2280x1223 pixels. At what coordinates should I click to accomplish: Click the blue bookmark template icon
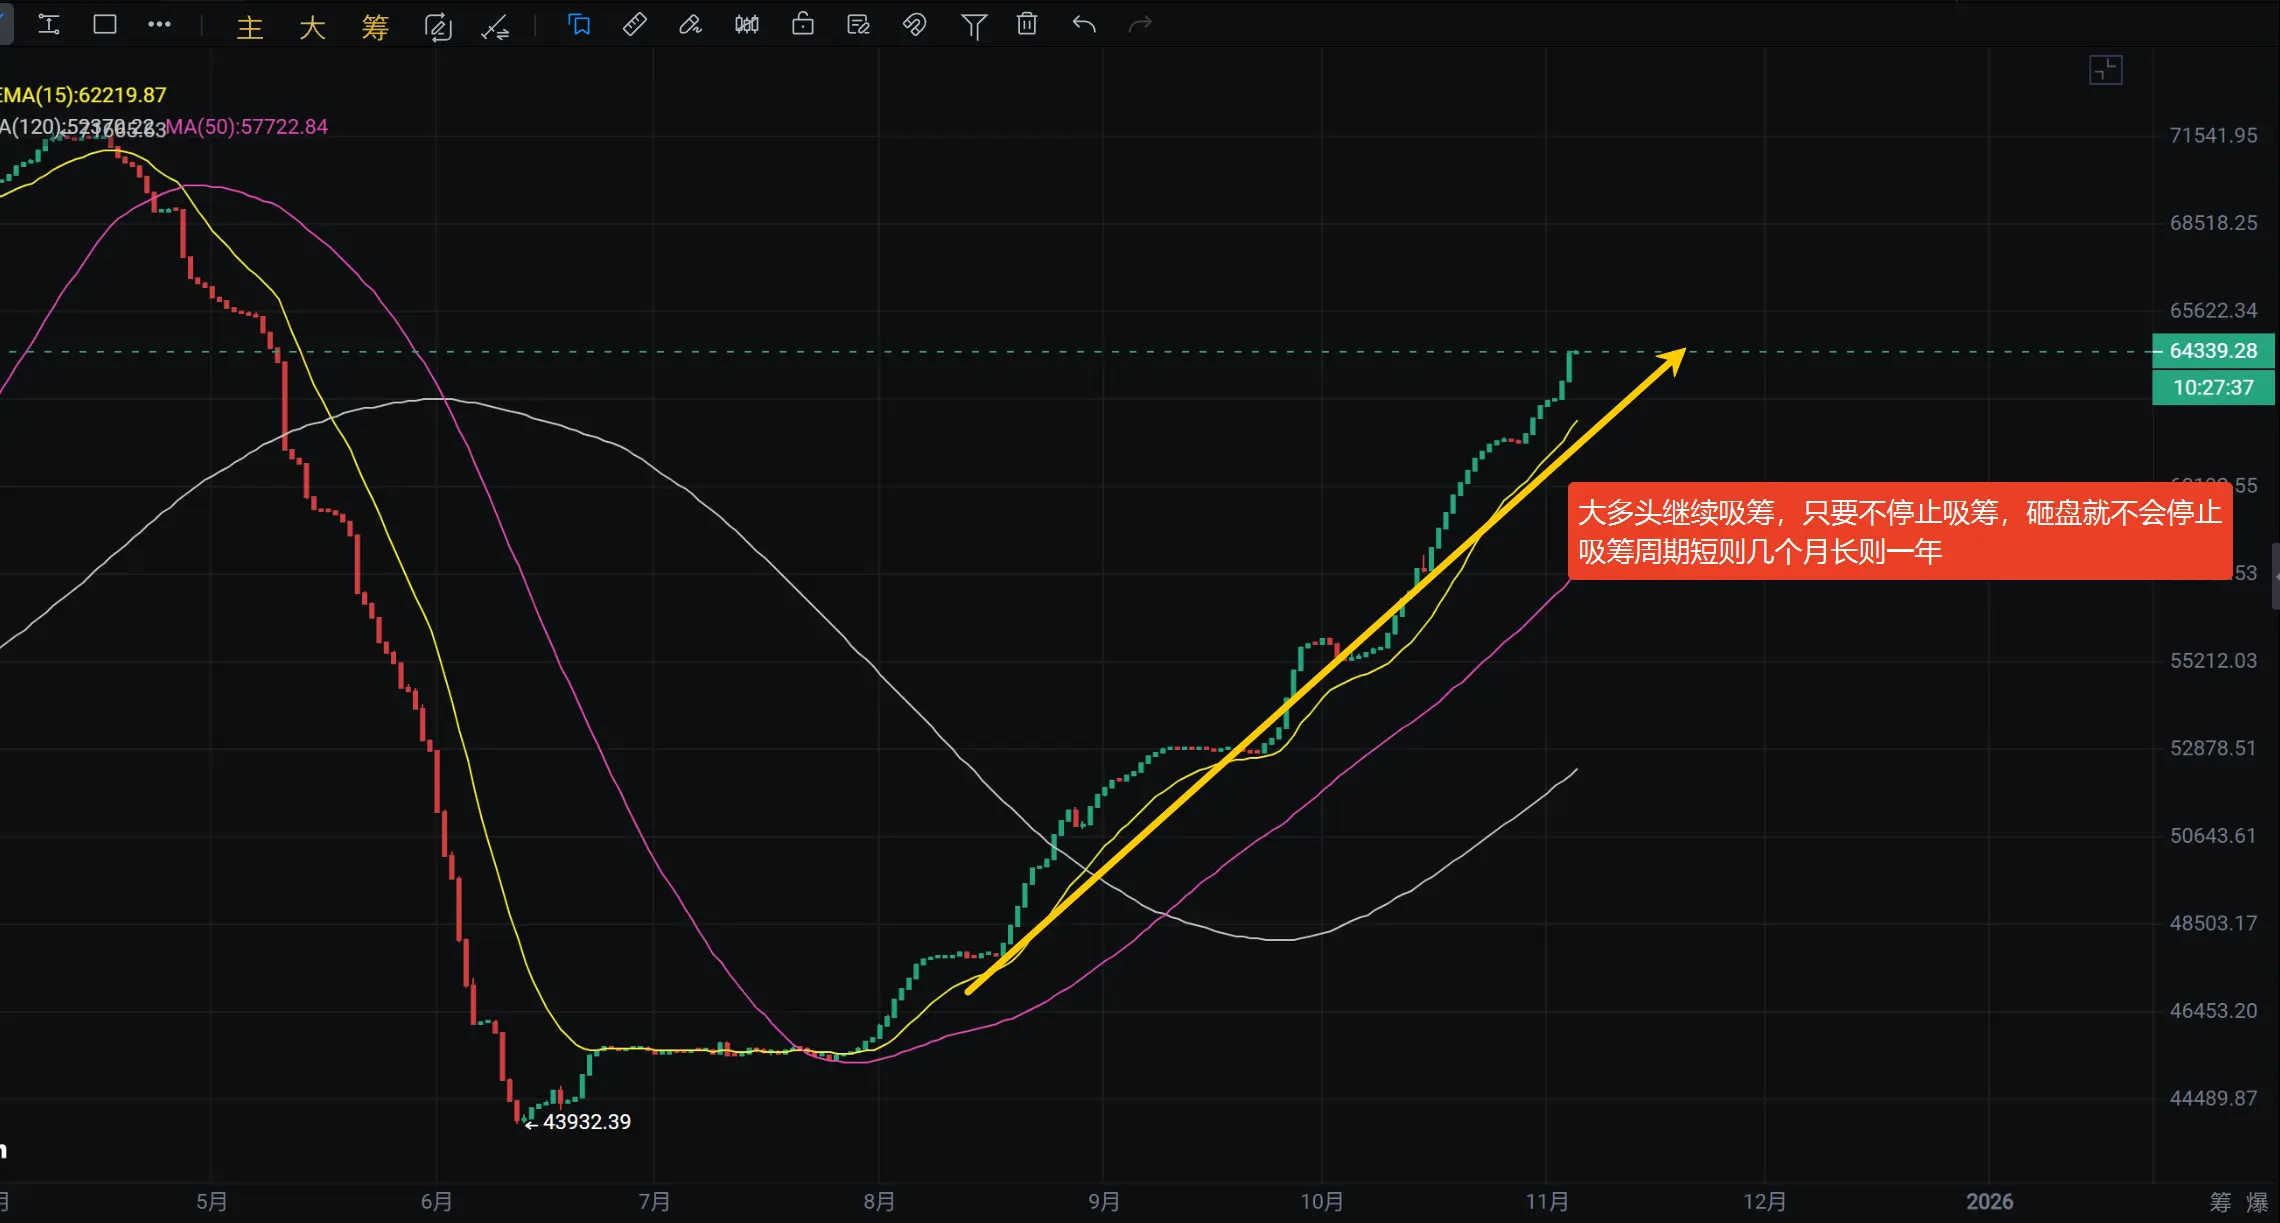coord(579,25)
